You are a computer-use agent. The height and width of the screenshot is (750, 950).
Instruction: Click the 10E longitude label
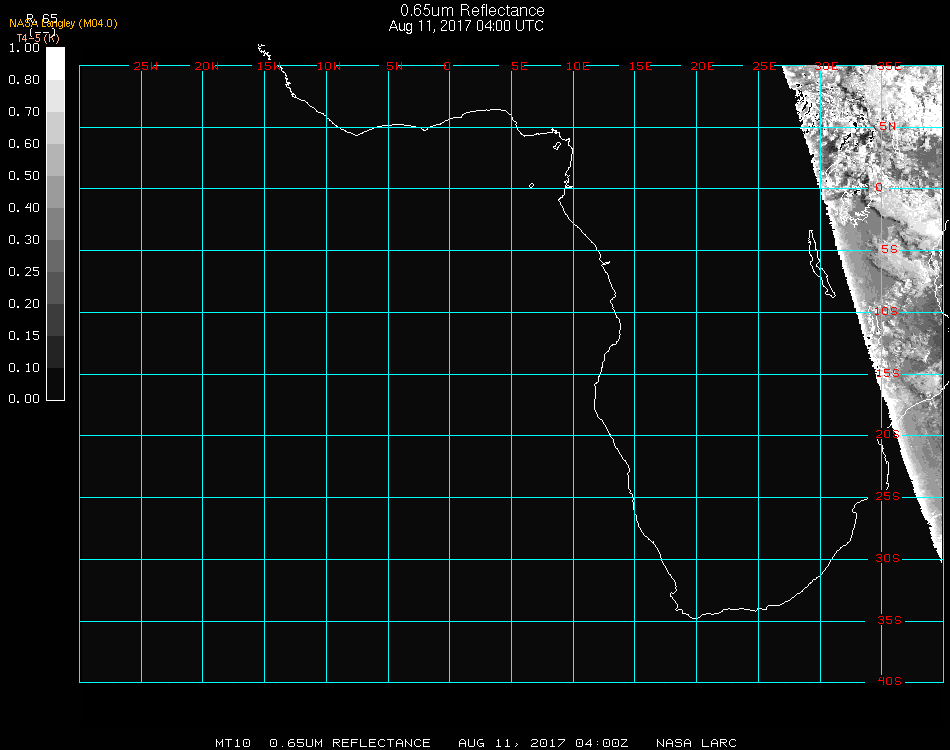pyautogui.click(x=577, y=66)
